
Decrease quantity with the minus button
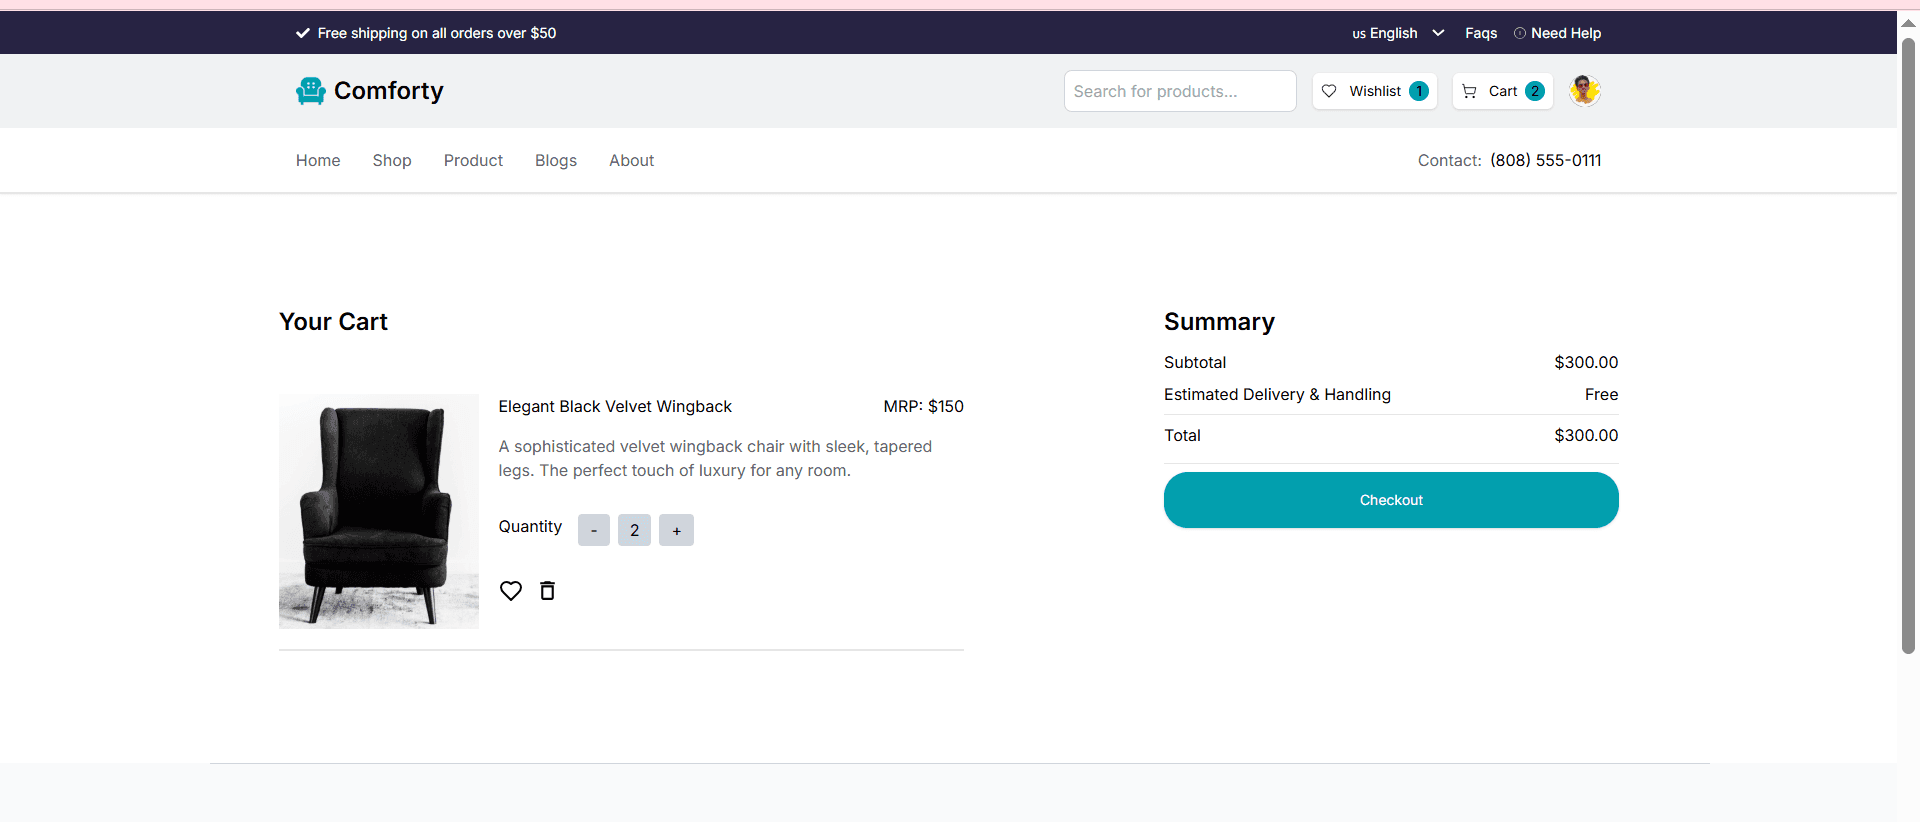tap(594, 530)
